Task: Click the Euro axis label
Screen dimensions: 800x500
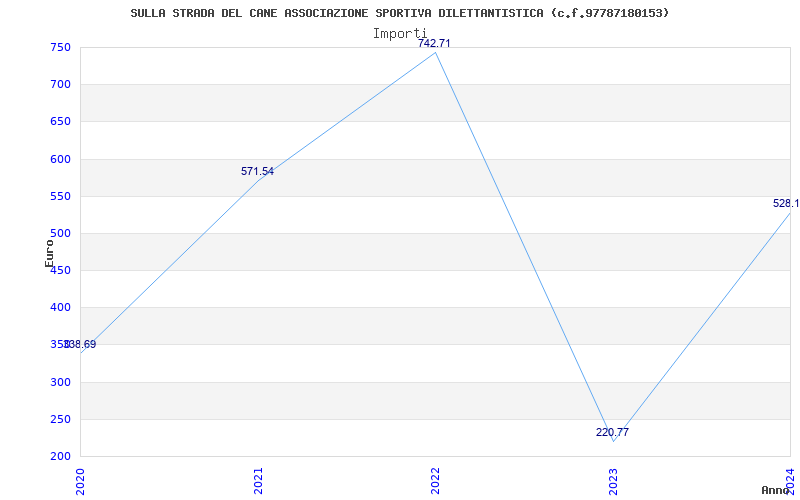Action: pos(49,253)
